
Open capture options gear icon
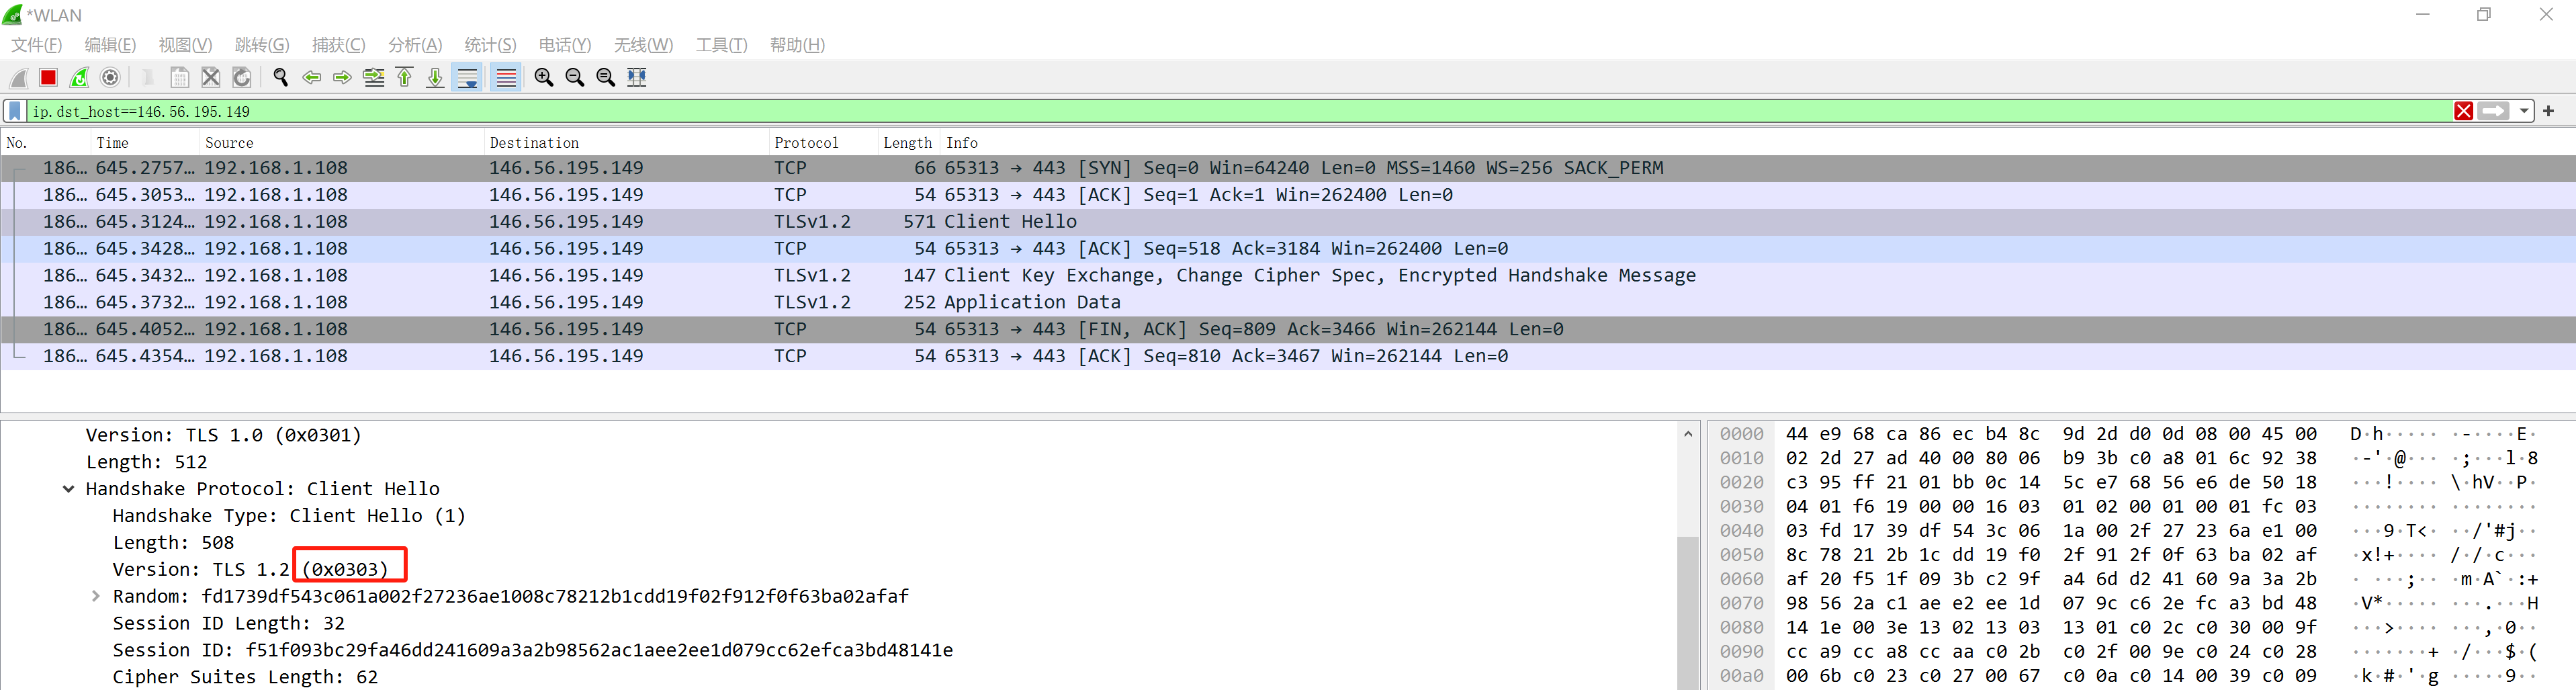111,77
